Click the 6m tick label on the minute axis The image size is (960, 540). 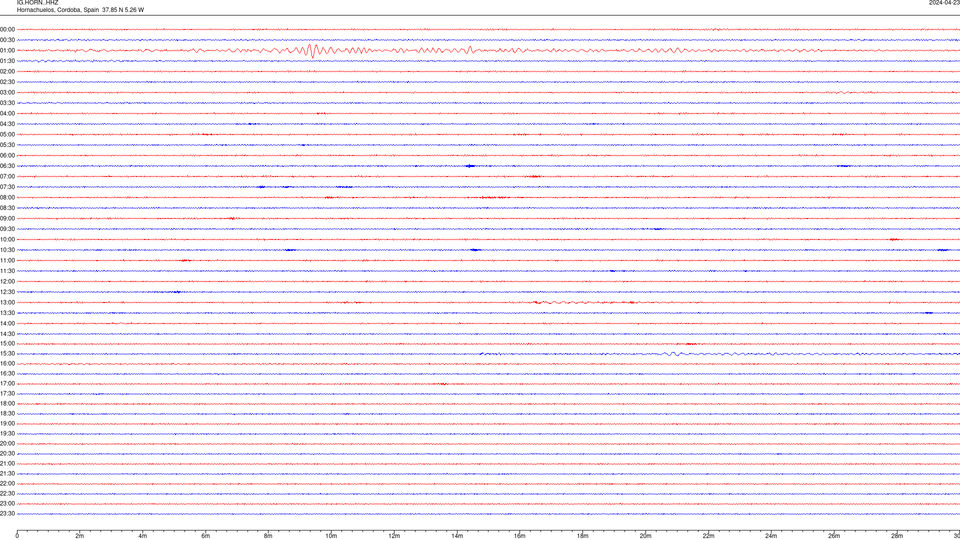pyautogui.click(x=206, y=536)
